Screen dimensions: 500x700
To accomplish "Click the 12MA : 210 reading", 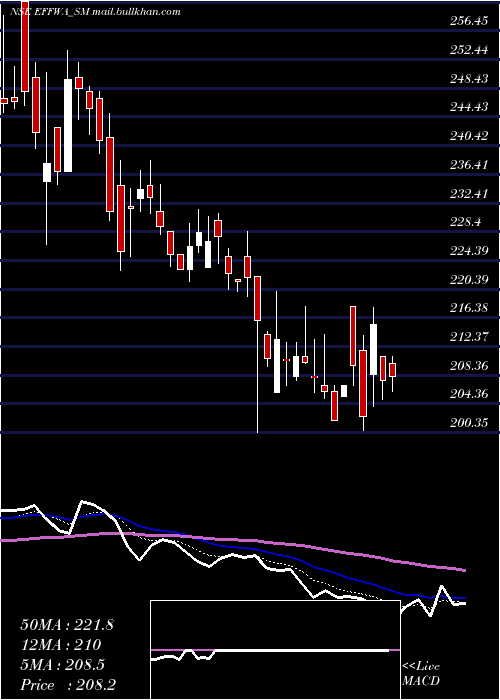I will coord(60,645).
